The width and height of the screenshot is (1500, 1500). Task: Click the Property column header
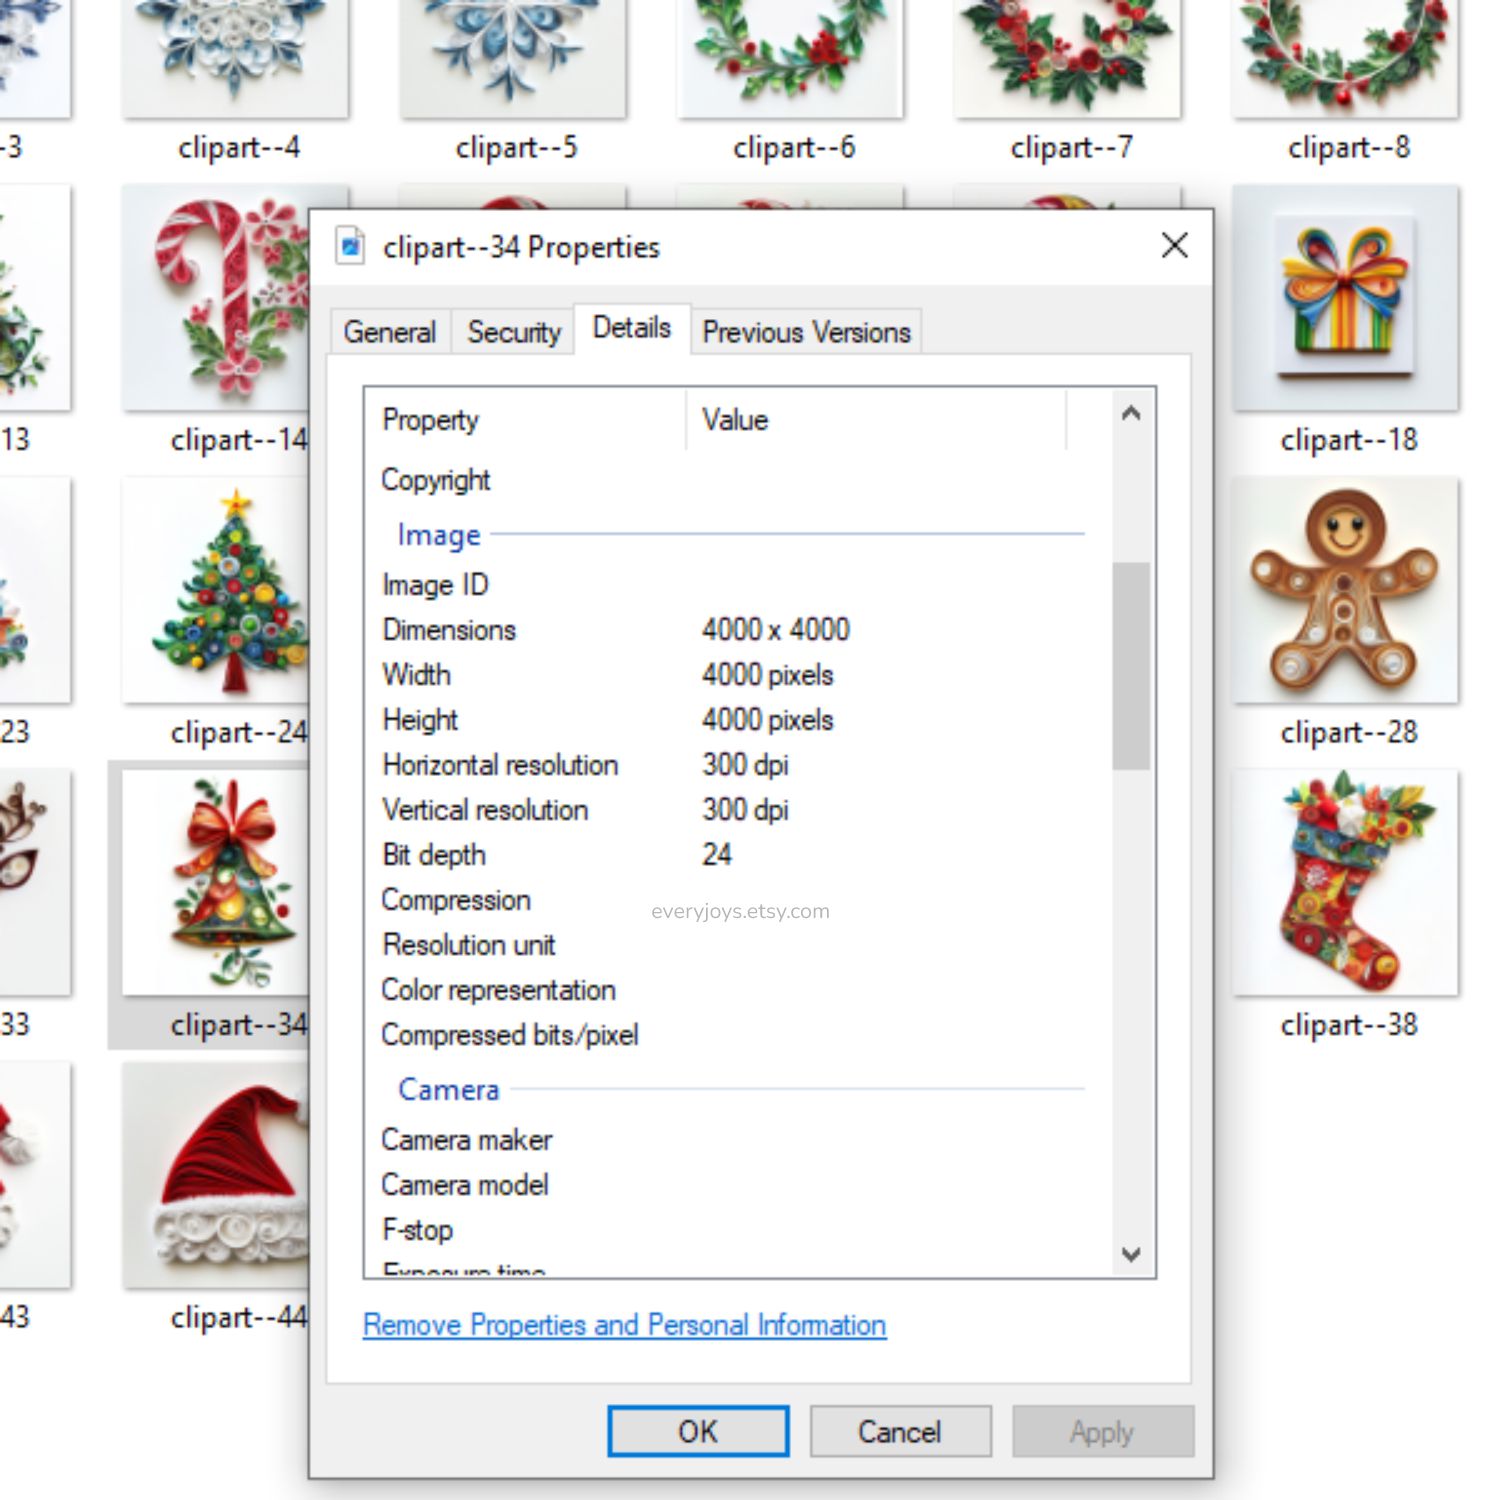526,419
